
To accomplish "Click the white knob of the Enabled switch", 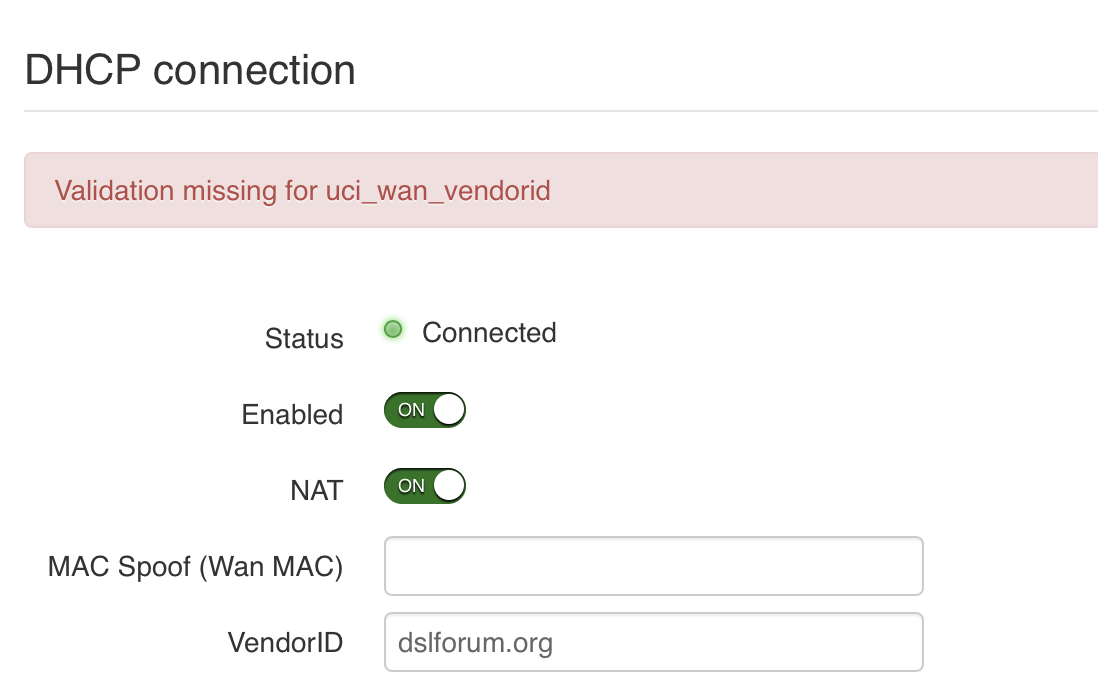I will (448, 410).
